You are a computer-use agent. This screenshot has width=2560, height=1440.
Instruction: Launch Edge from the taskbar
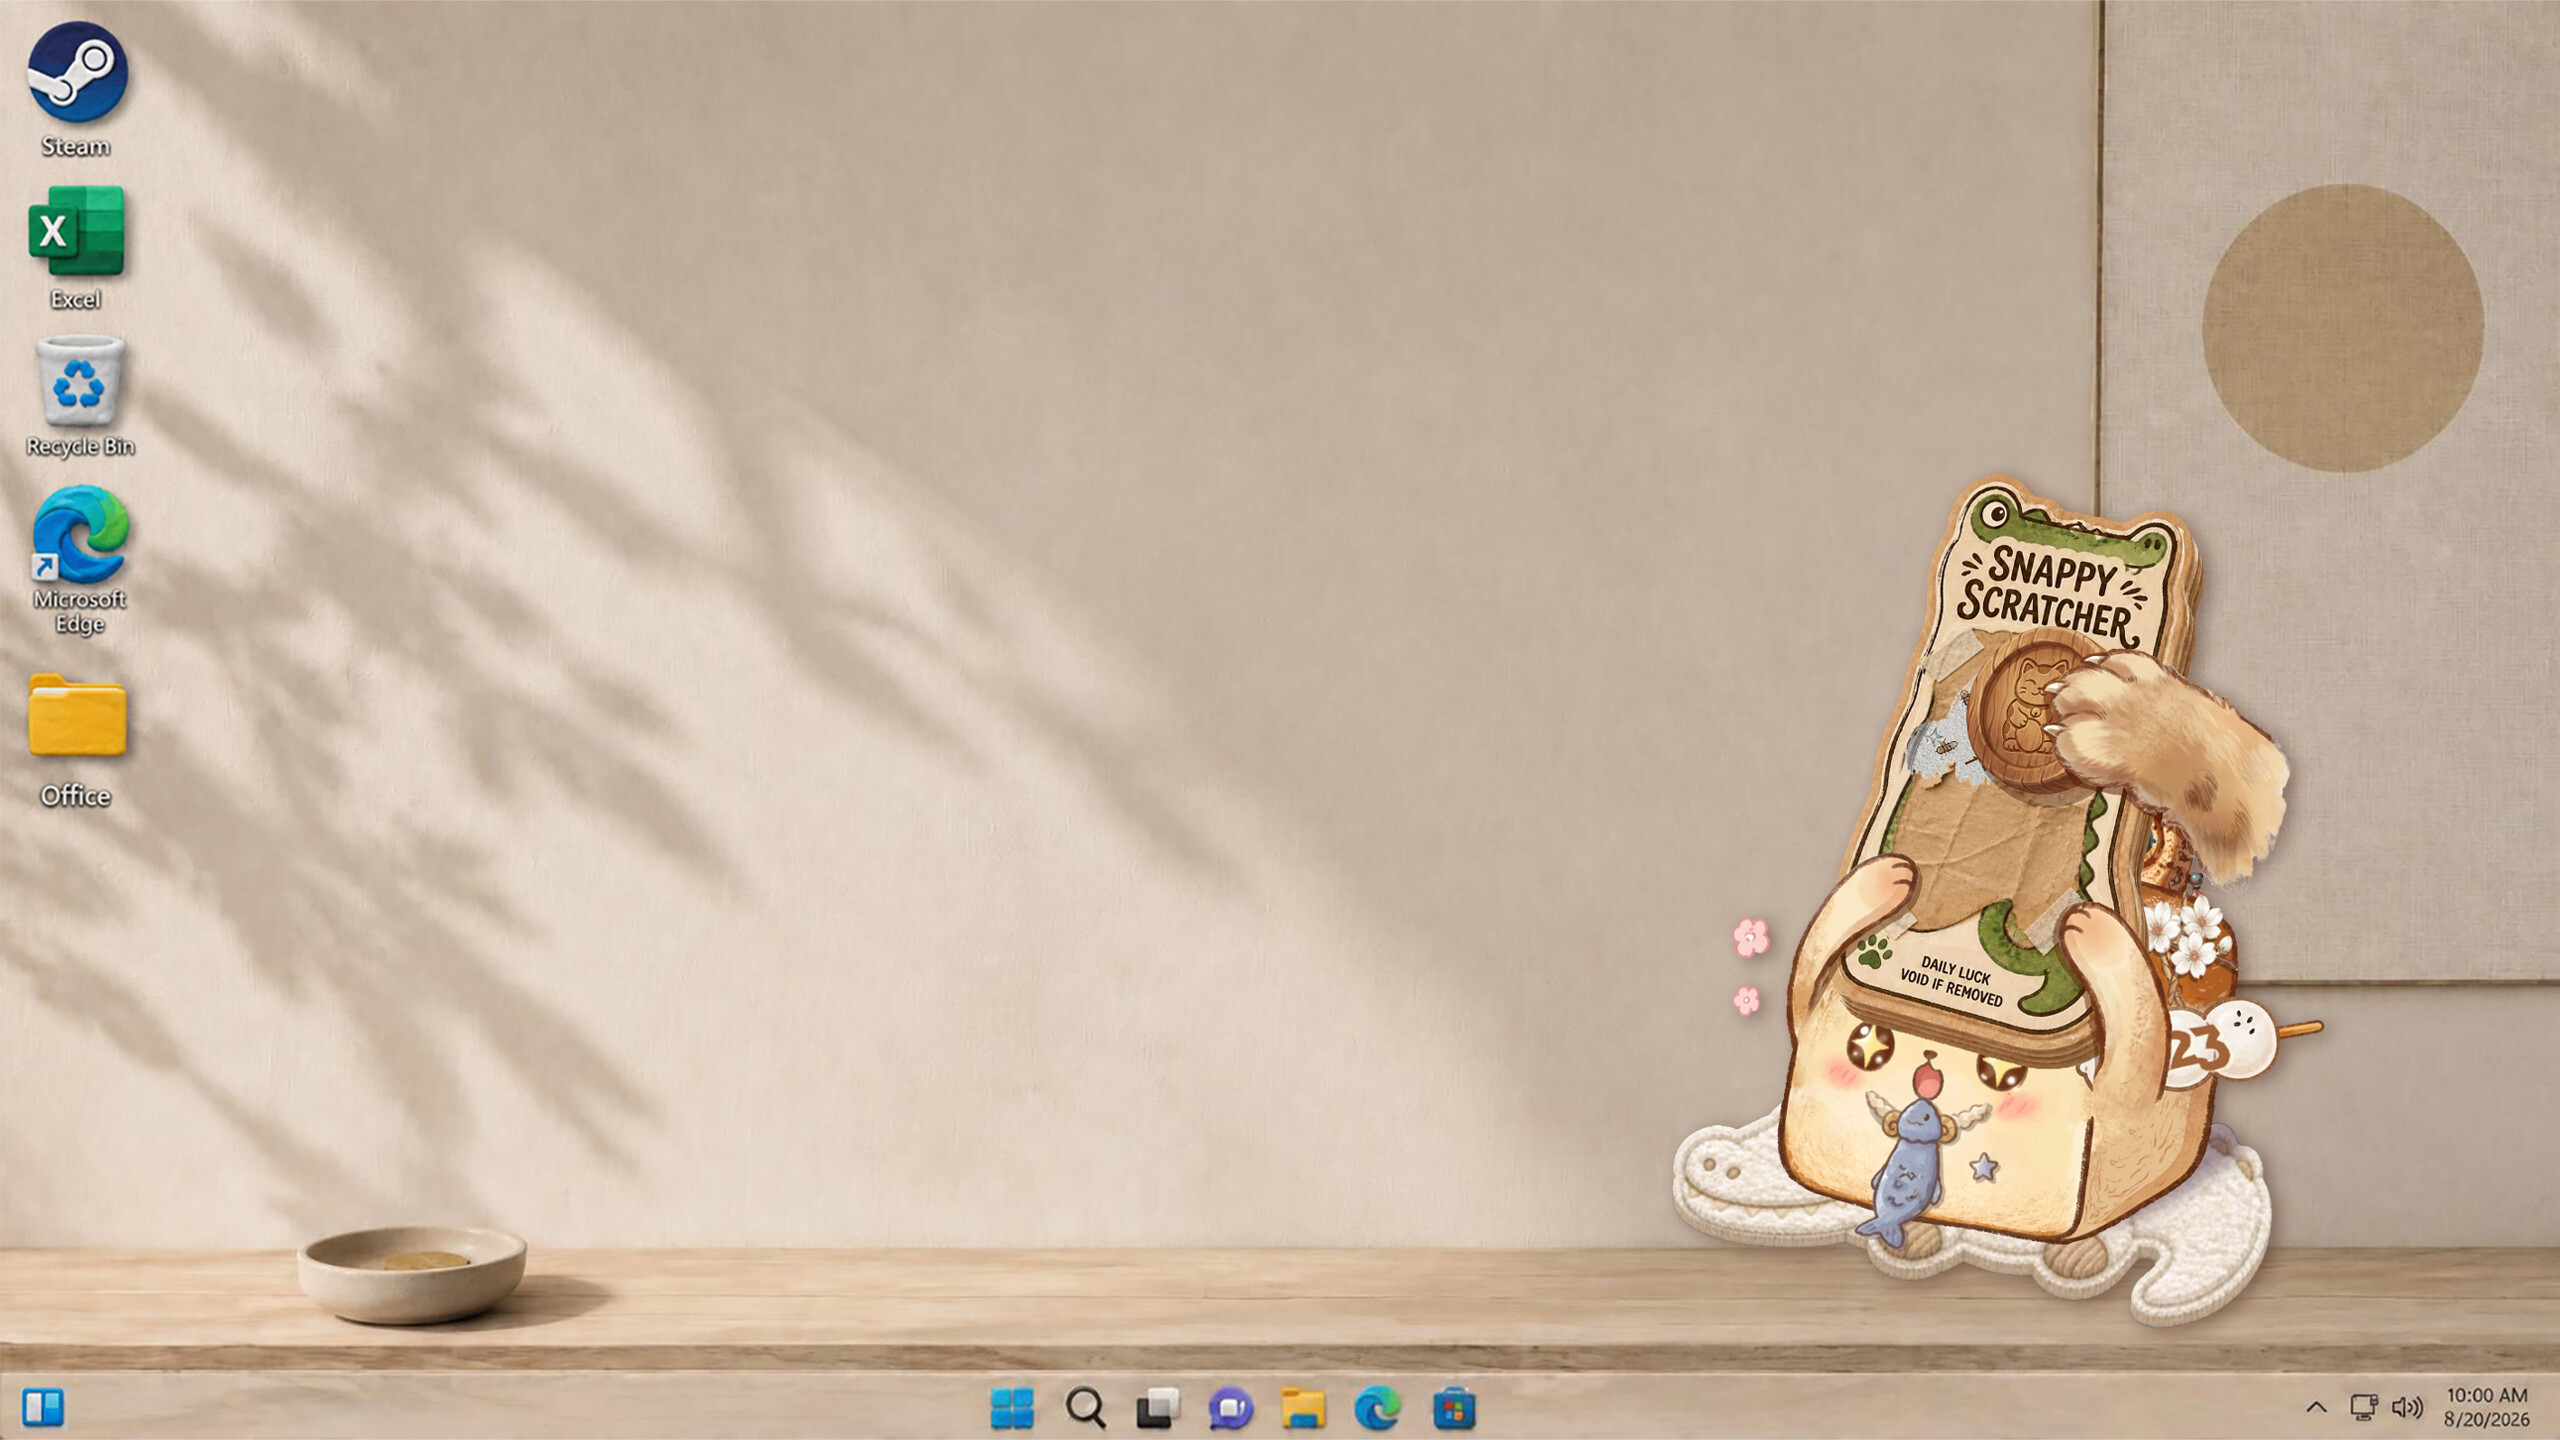[1377, 1408]
